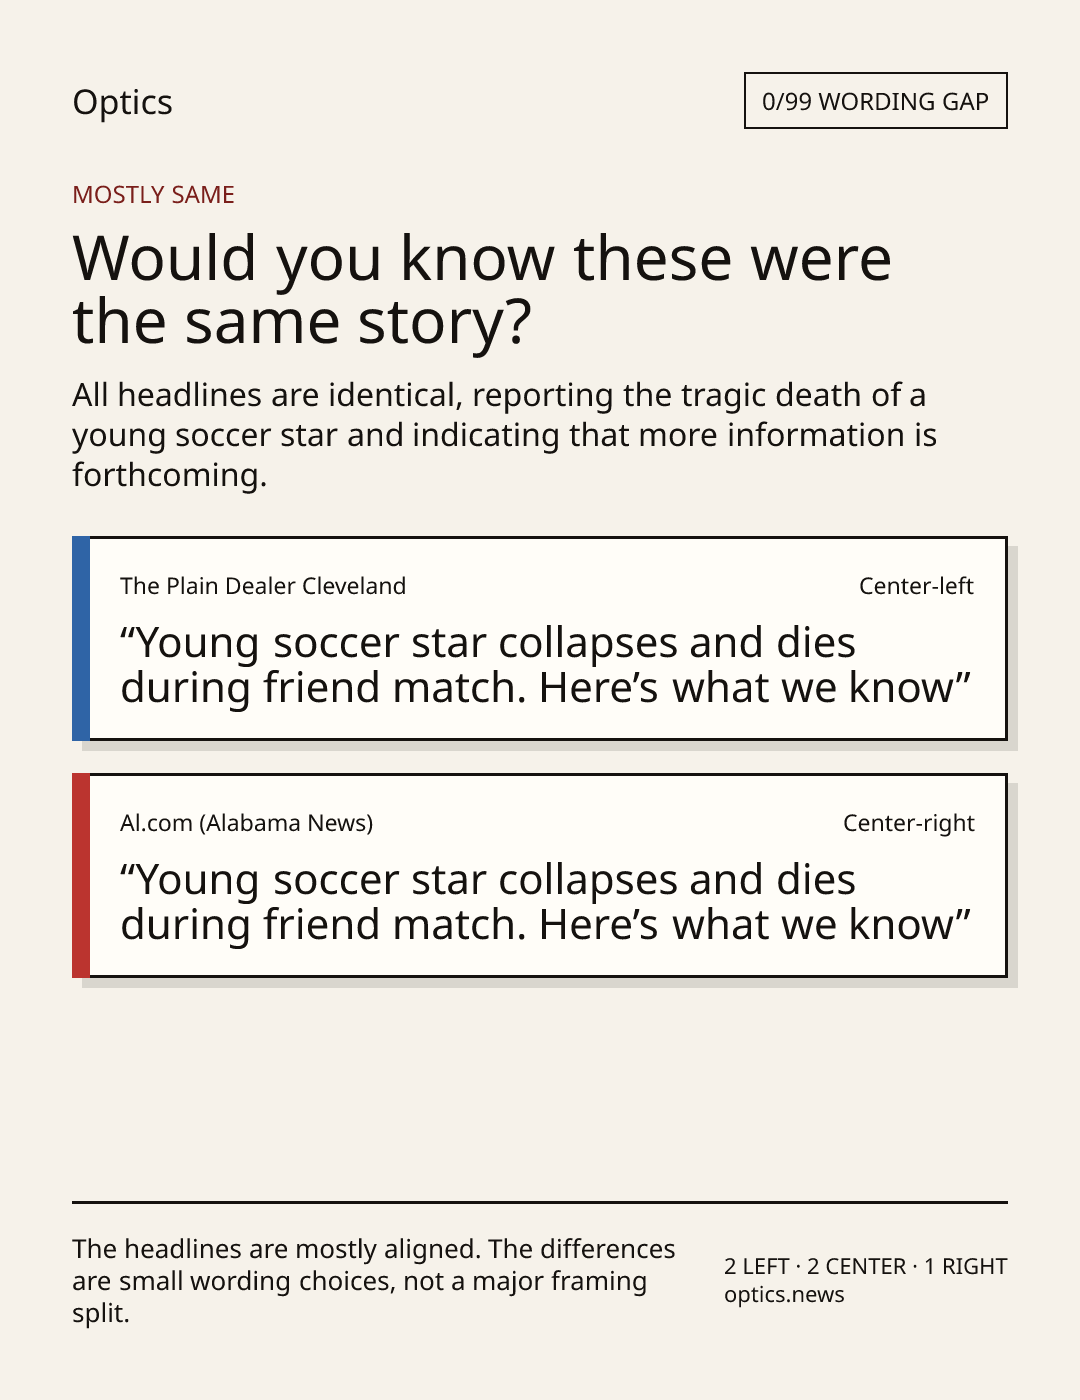1080x1400 pixels.
Task: Click the Center-right bias label
Action: point(908,823)
